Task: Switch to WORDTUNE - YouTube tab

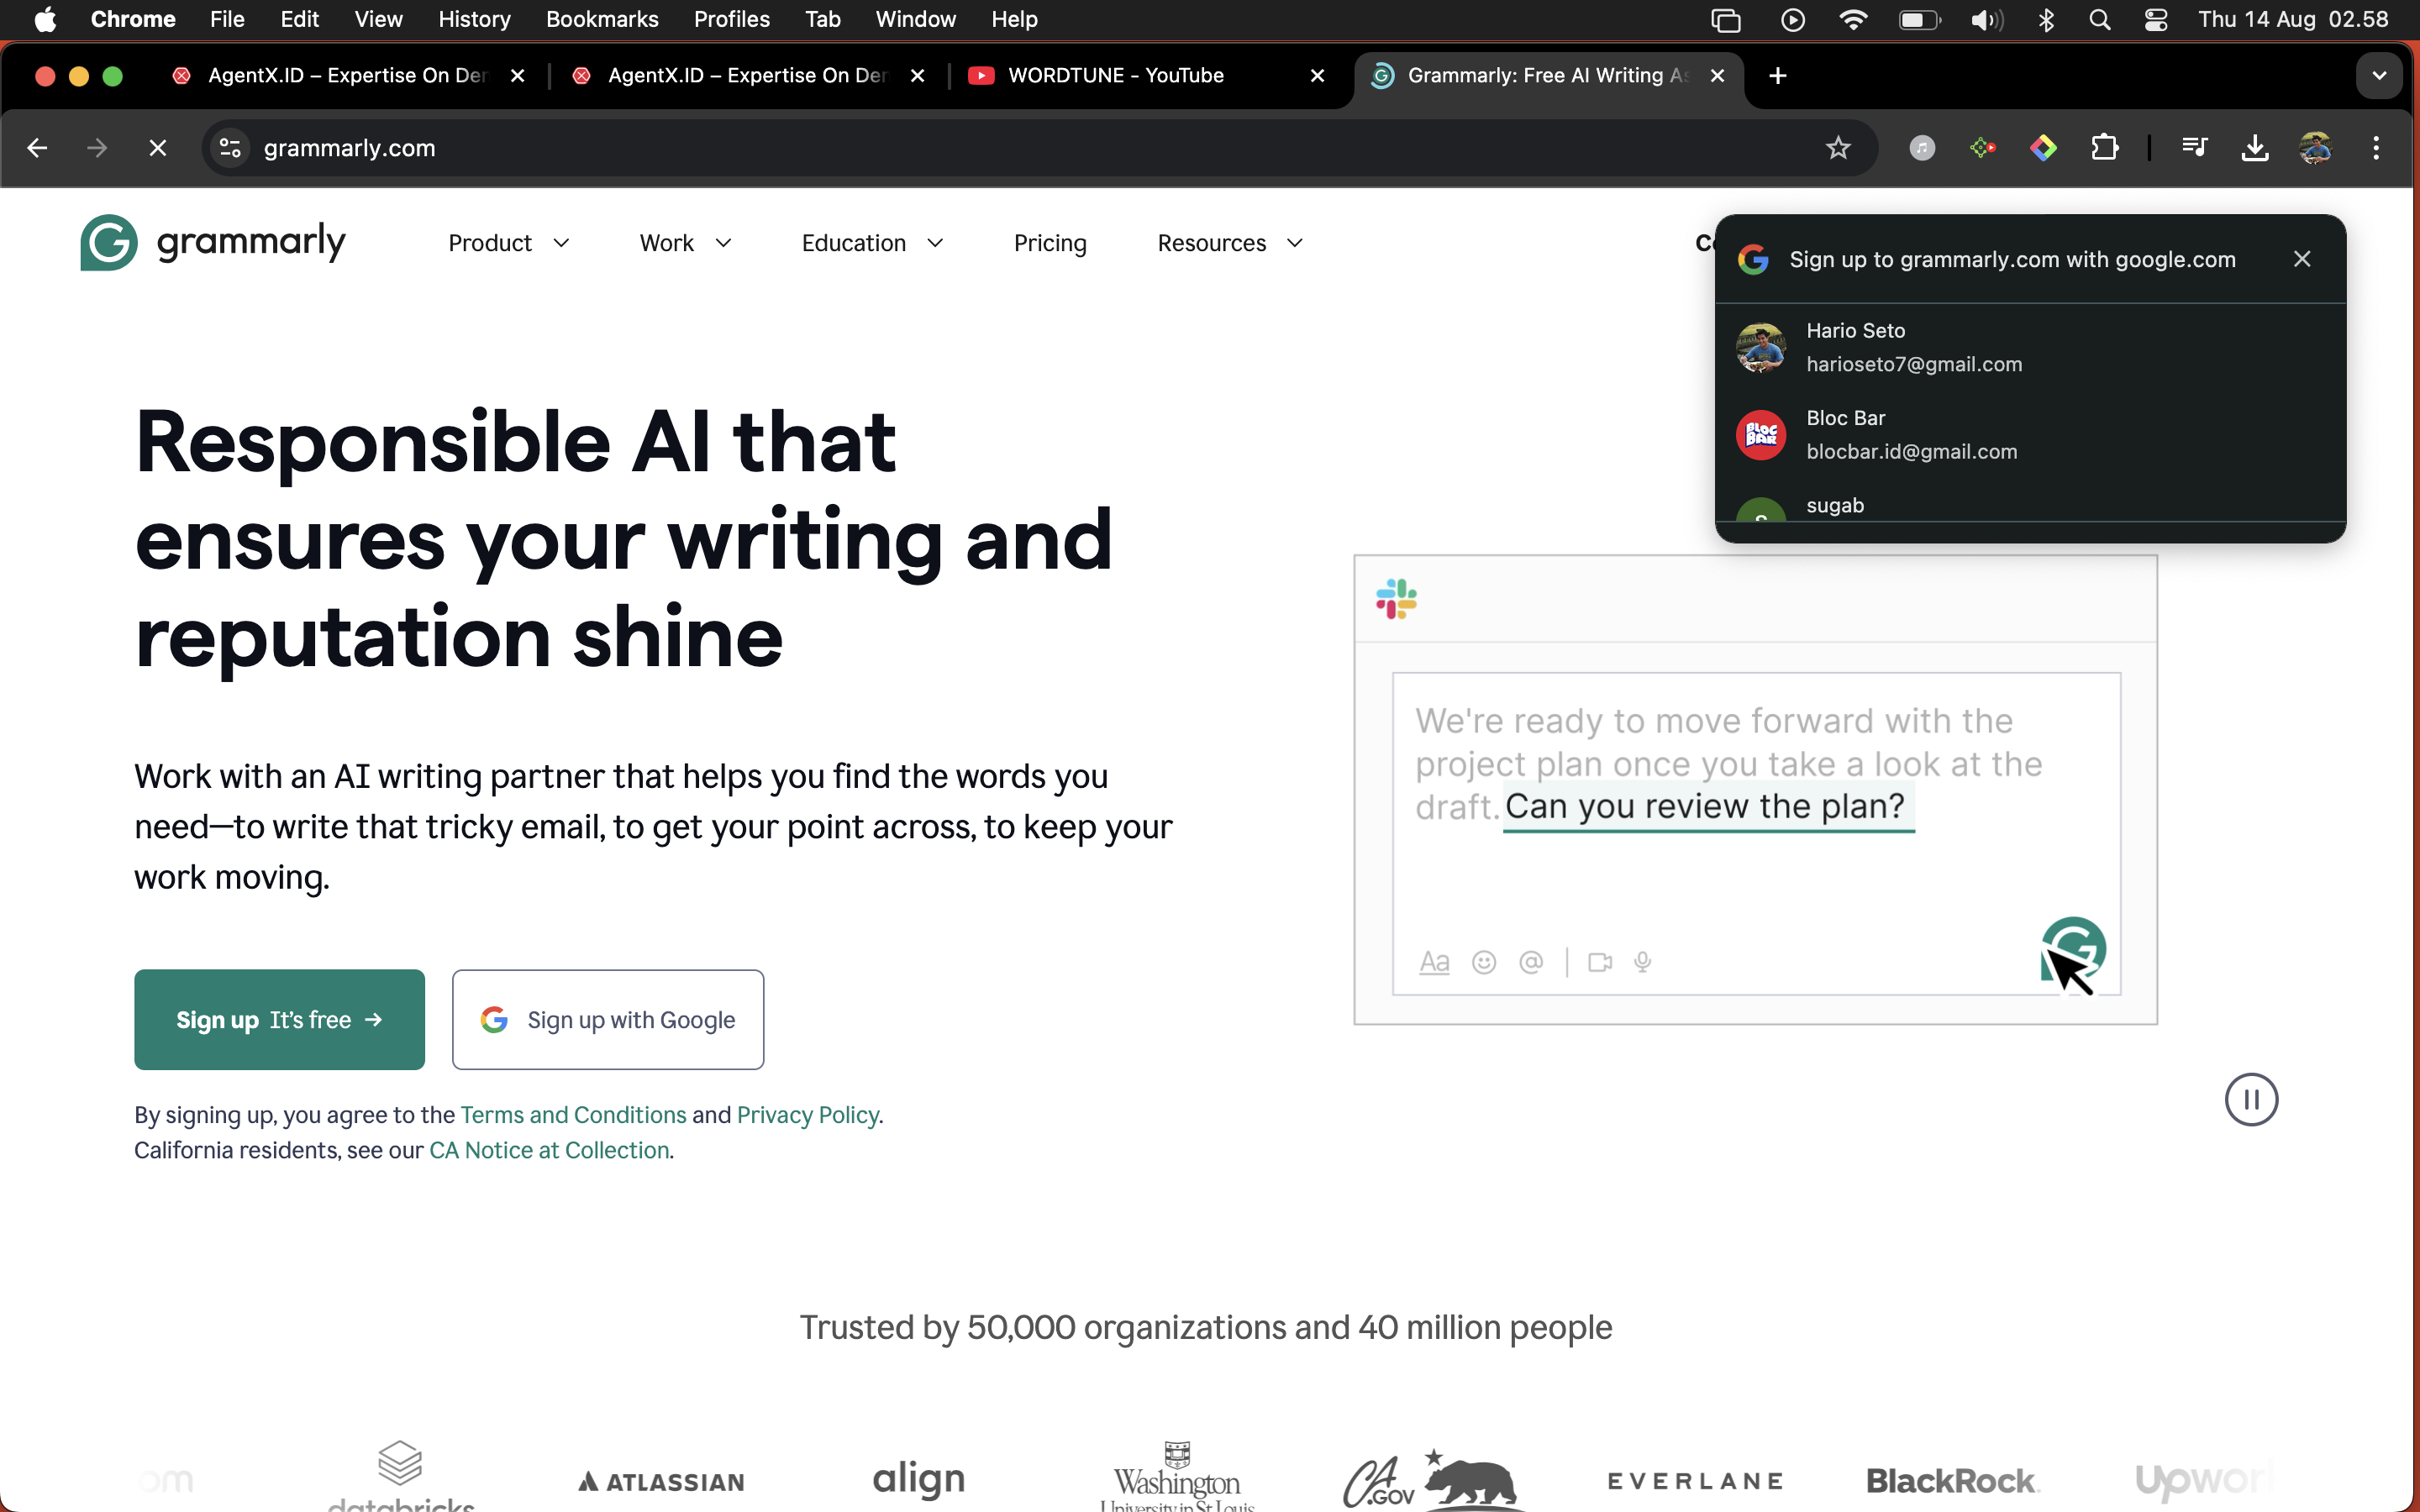Action: point(1115,76)
